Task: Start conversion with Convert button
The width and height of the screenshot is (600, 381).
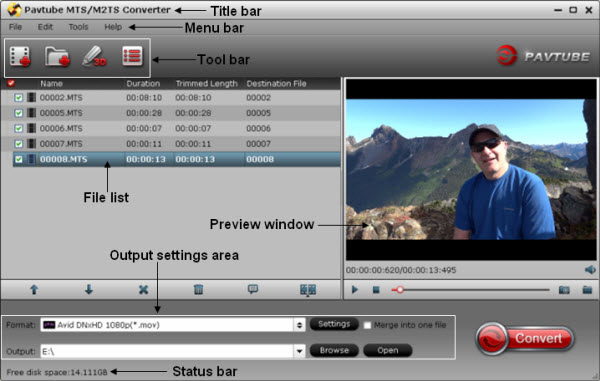Action: pyautogui.click(x=525, y=339)
